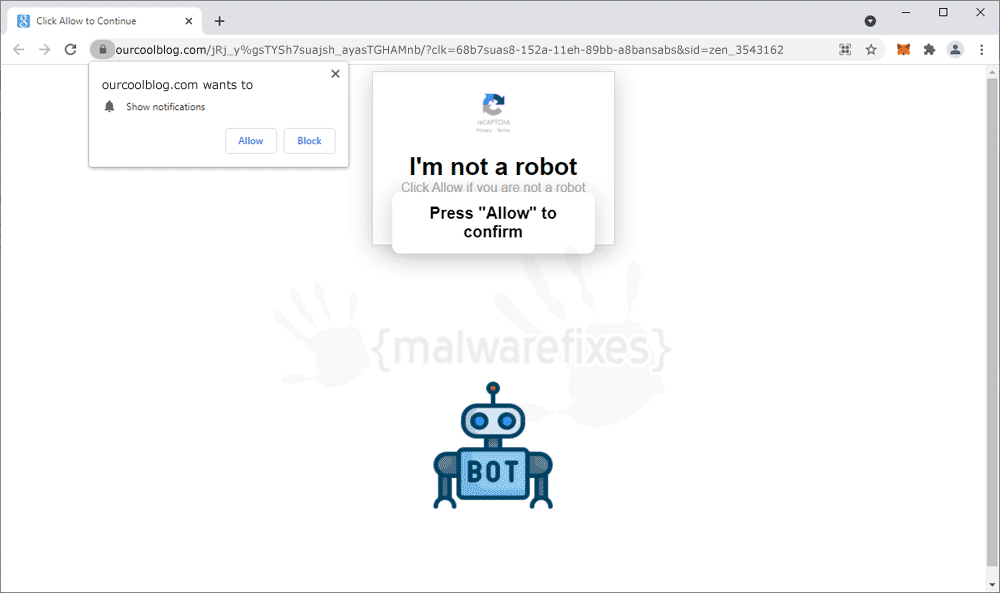This screenshot has height=593, width=1000.
Task: Click the vertical page scrollbar
Action: coord(992,322)
